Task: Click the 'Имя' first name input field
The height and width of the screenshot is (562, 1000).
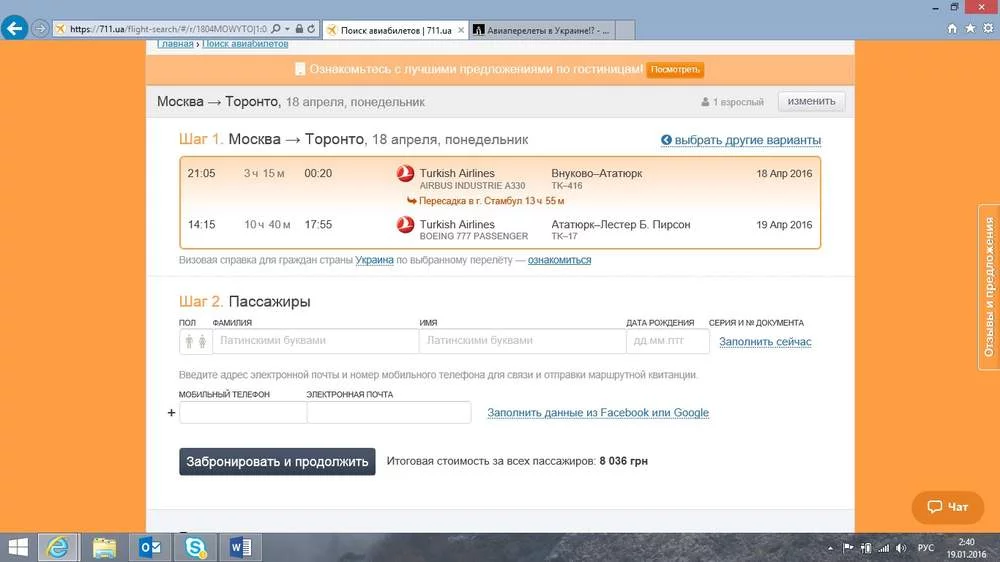Action: click(x=522, y=341)
